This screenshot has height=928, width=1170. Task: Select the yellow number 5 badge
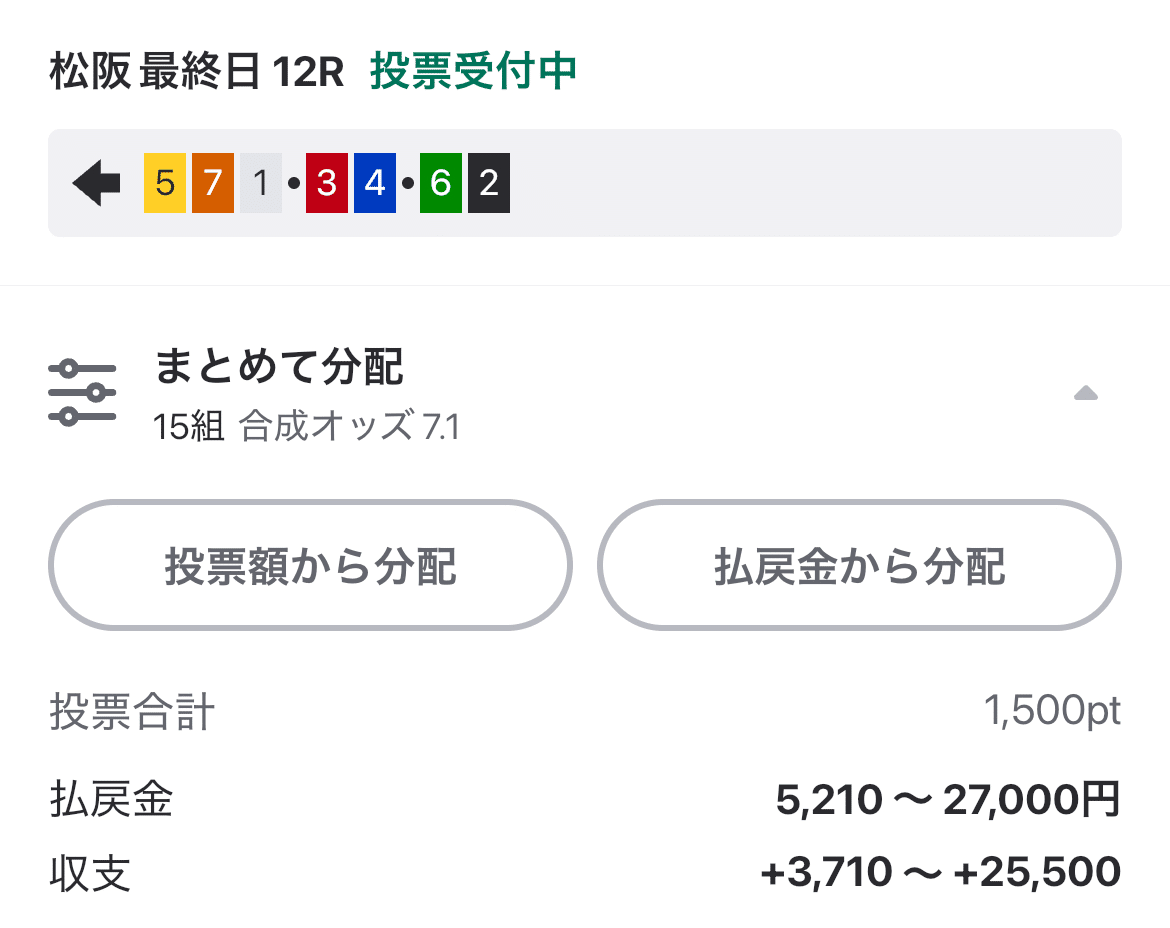(164, 182)
